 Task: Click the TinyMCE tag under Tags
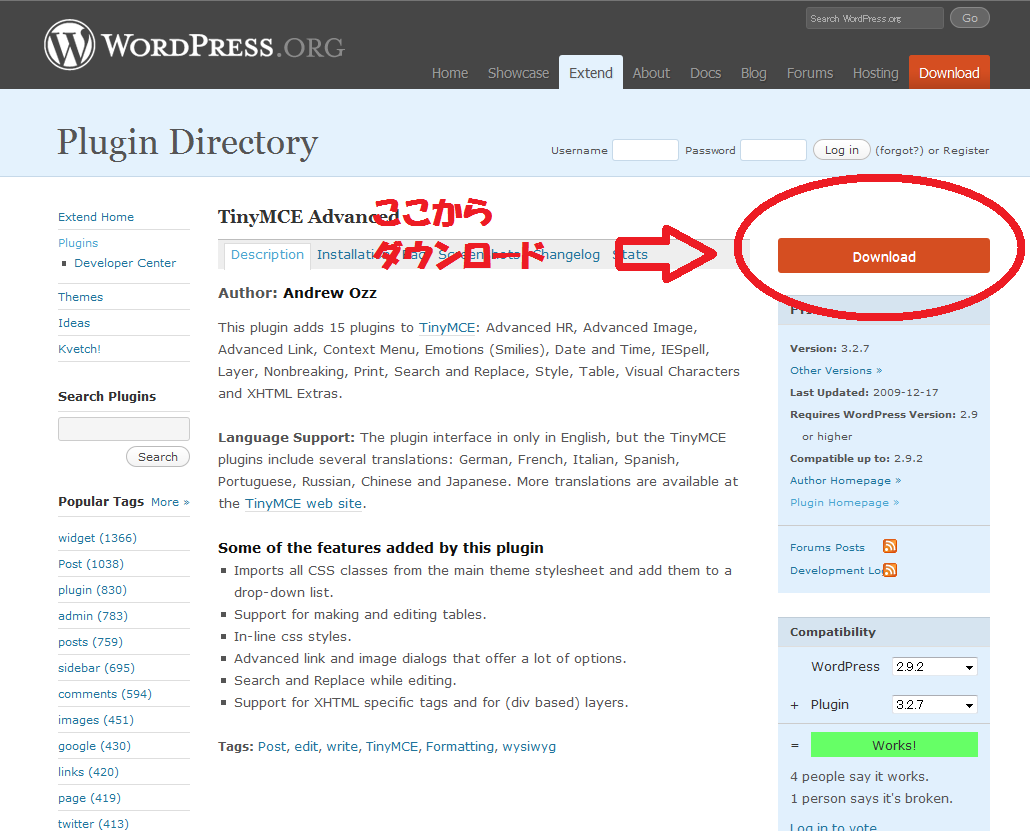(x=392, y=747)
